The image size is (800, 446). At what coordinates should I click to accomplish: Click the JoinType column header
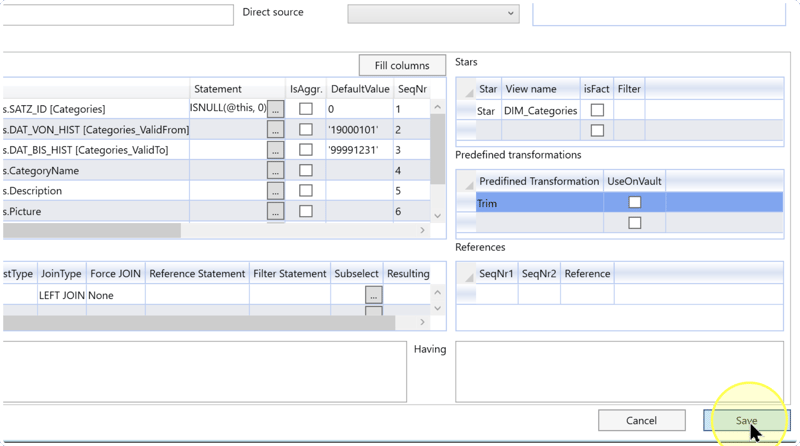61,274
